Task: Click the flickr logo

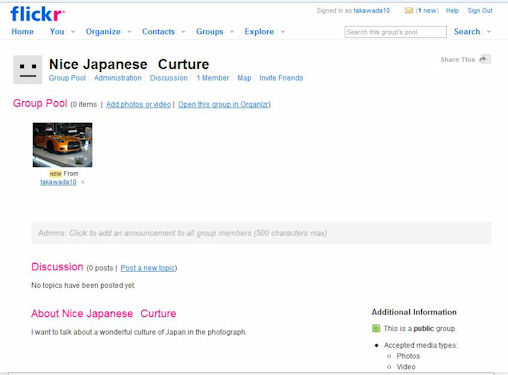Action: click(37, 14)
